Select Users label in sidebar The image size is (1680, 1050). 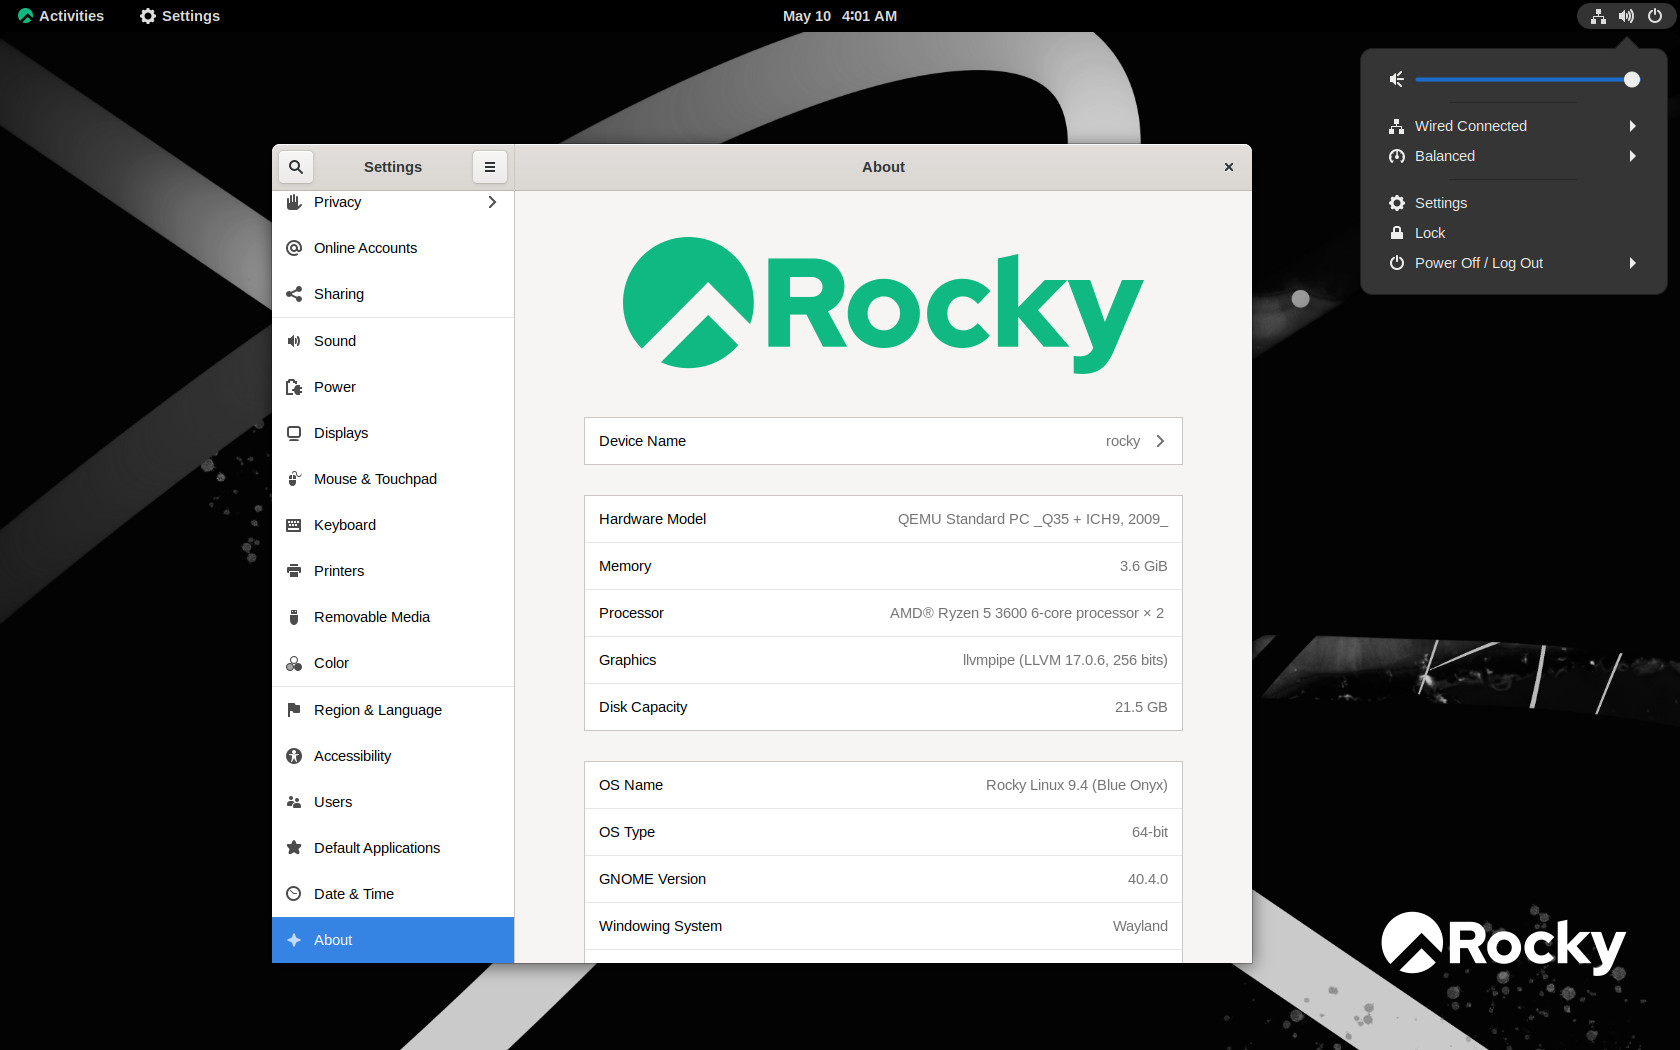point(333,802)
